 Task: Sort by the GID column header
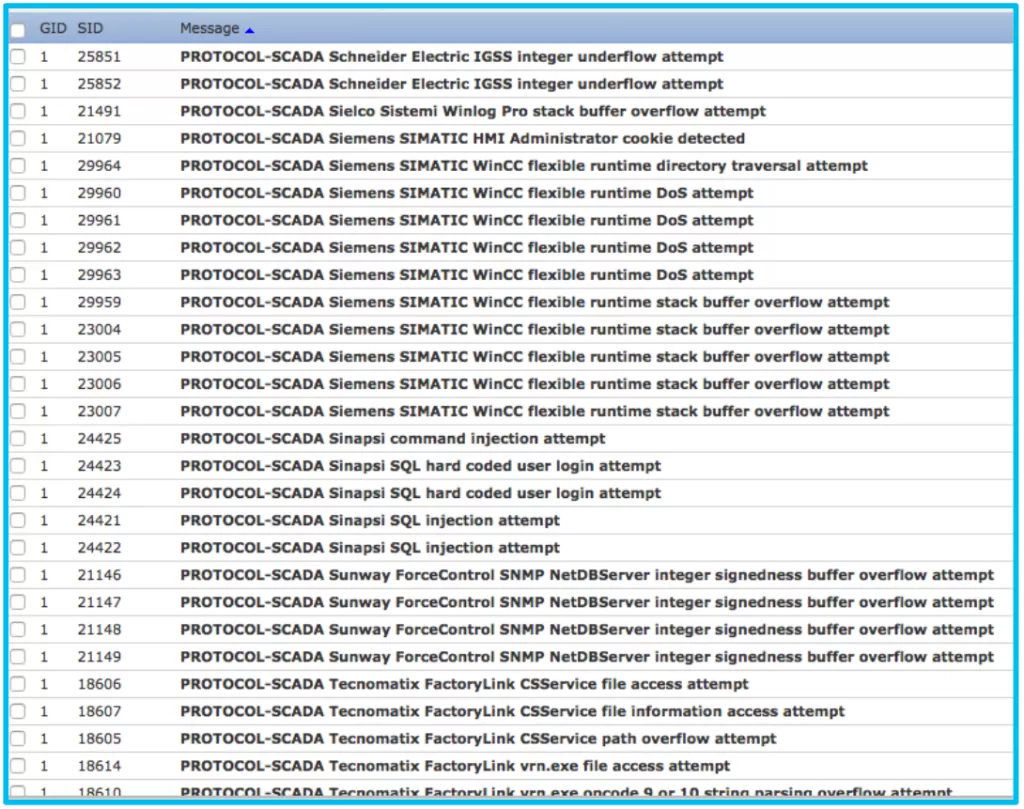pyautogui.click(x=52, y=29)
